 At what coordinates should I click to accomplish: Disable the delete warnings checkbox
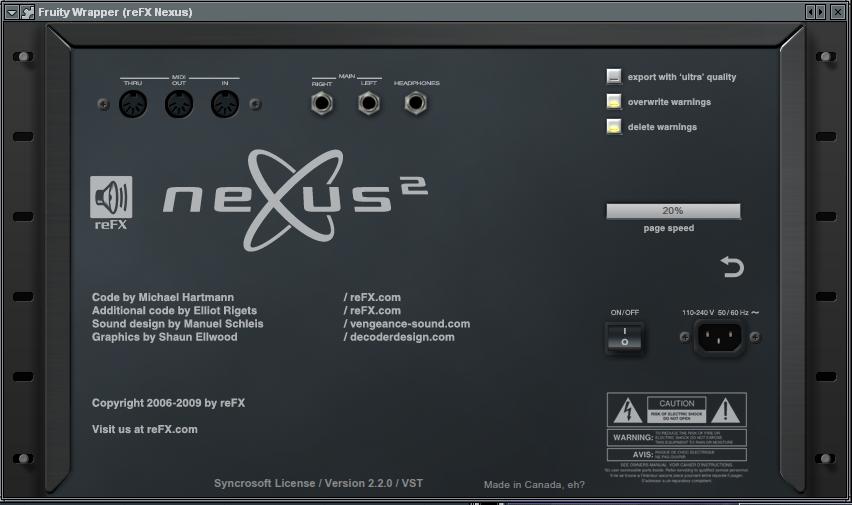(x=614, y=127)
